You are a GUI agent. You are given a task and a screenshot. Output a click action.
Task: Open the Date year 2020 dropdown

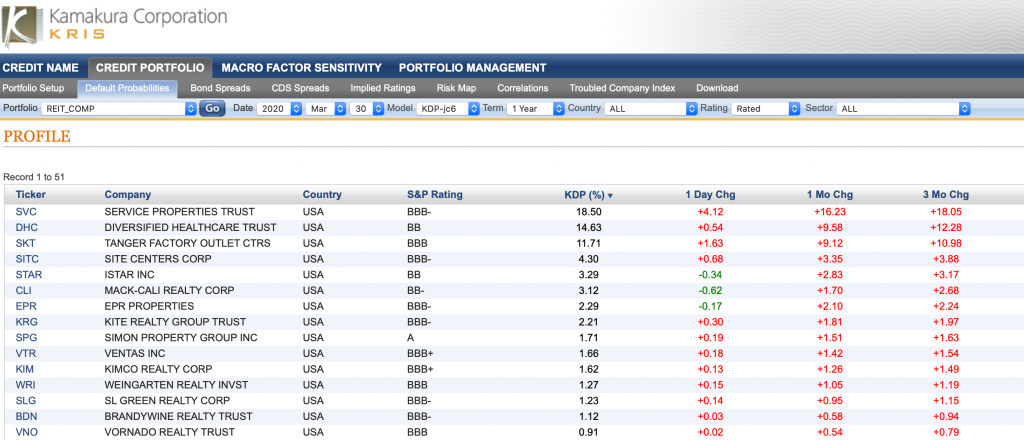pos(279,109)
